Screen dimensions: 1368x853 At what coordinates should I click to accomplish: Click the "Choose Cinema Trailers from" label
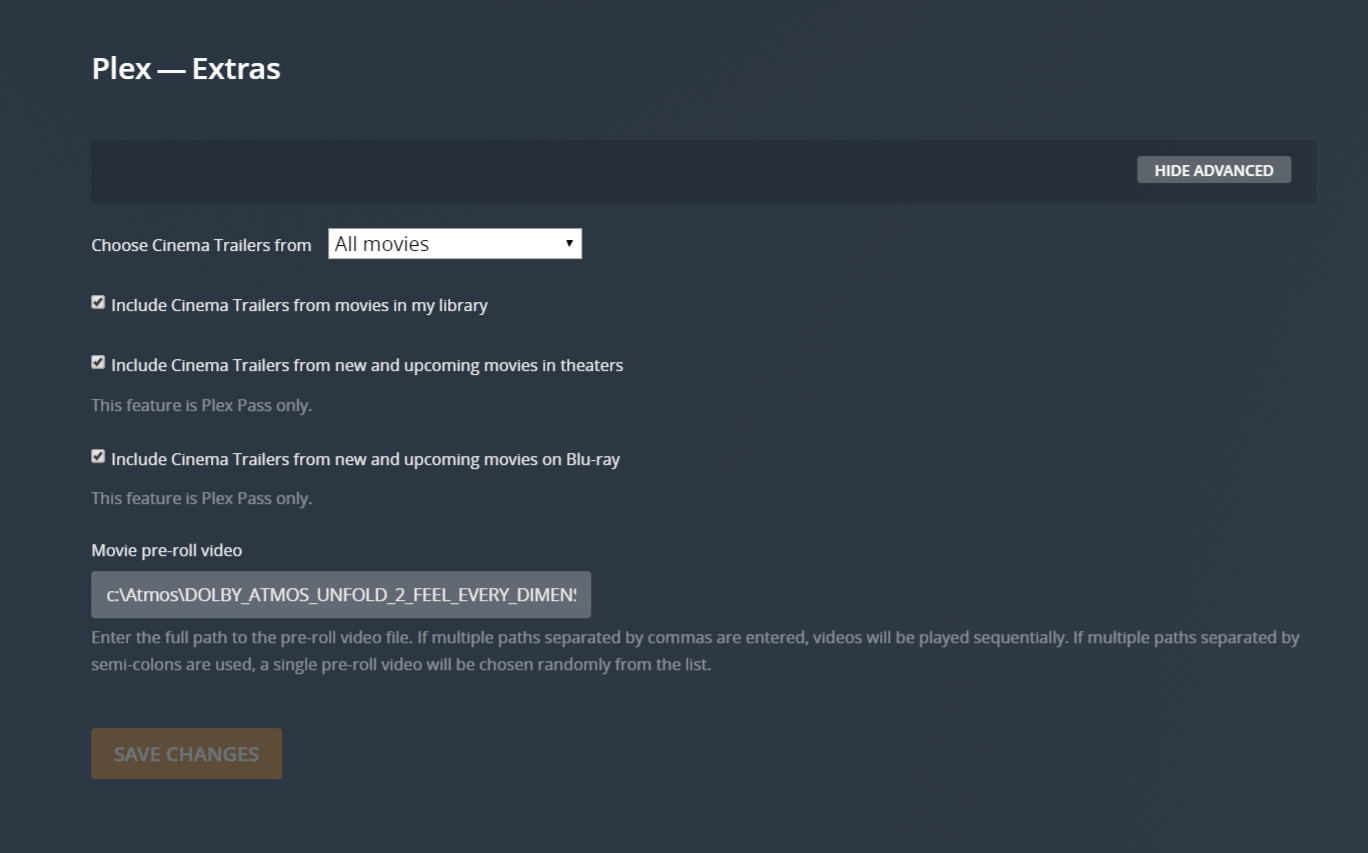[x=201, y=245]
